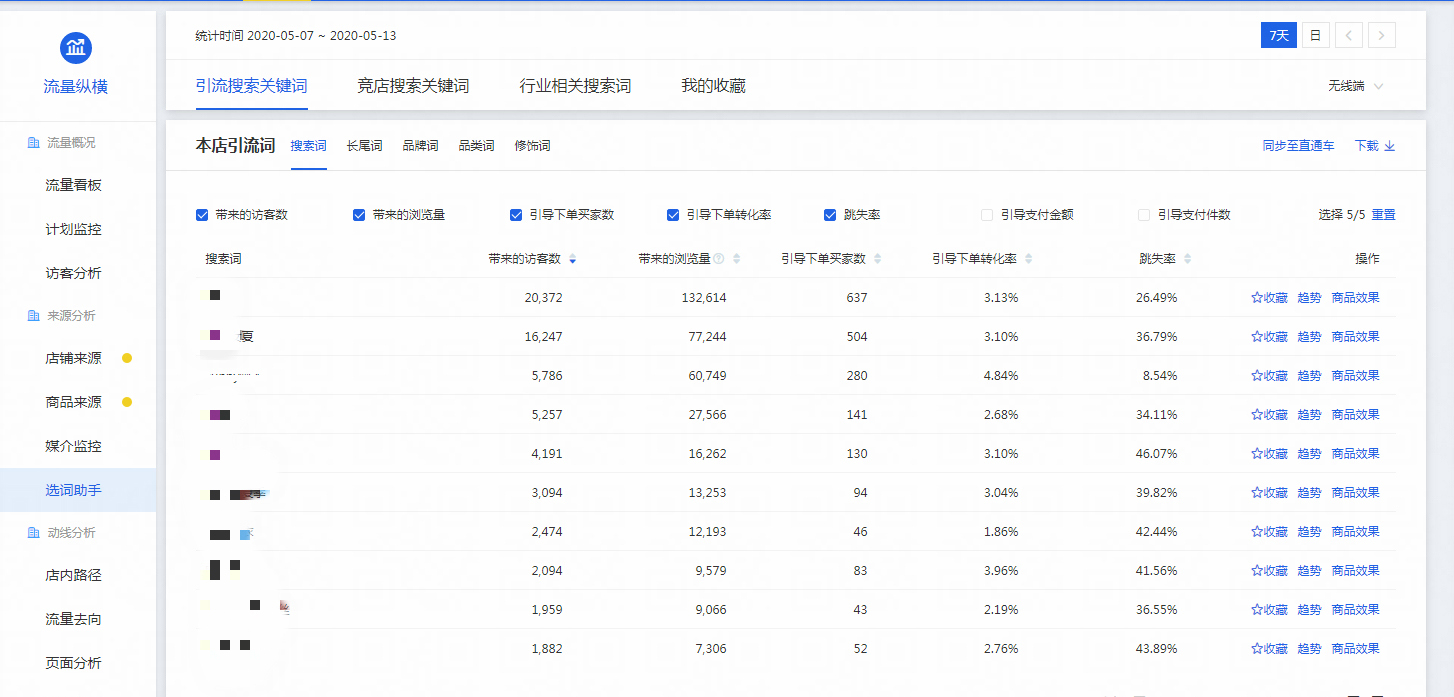Switch to 竞店搜索关键词 tab
Image resolution: width=1454 pixels, height=697 pixels.
pos(413,86)
